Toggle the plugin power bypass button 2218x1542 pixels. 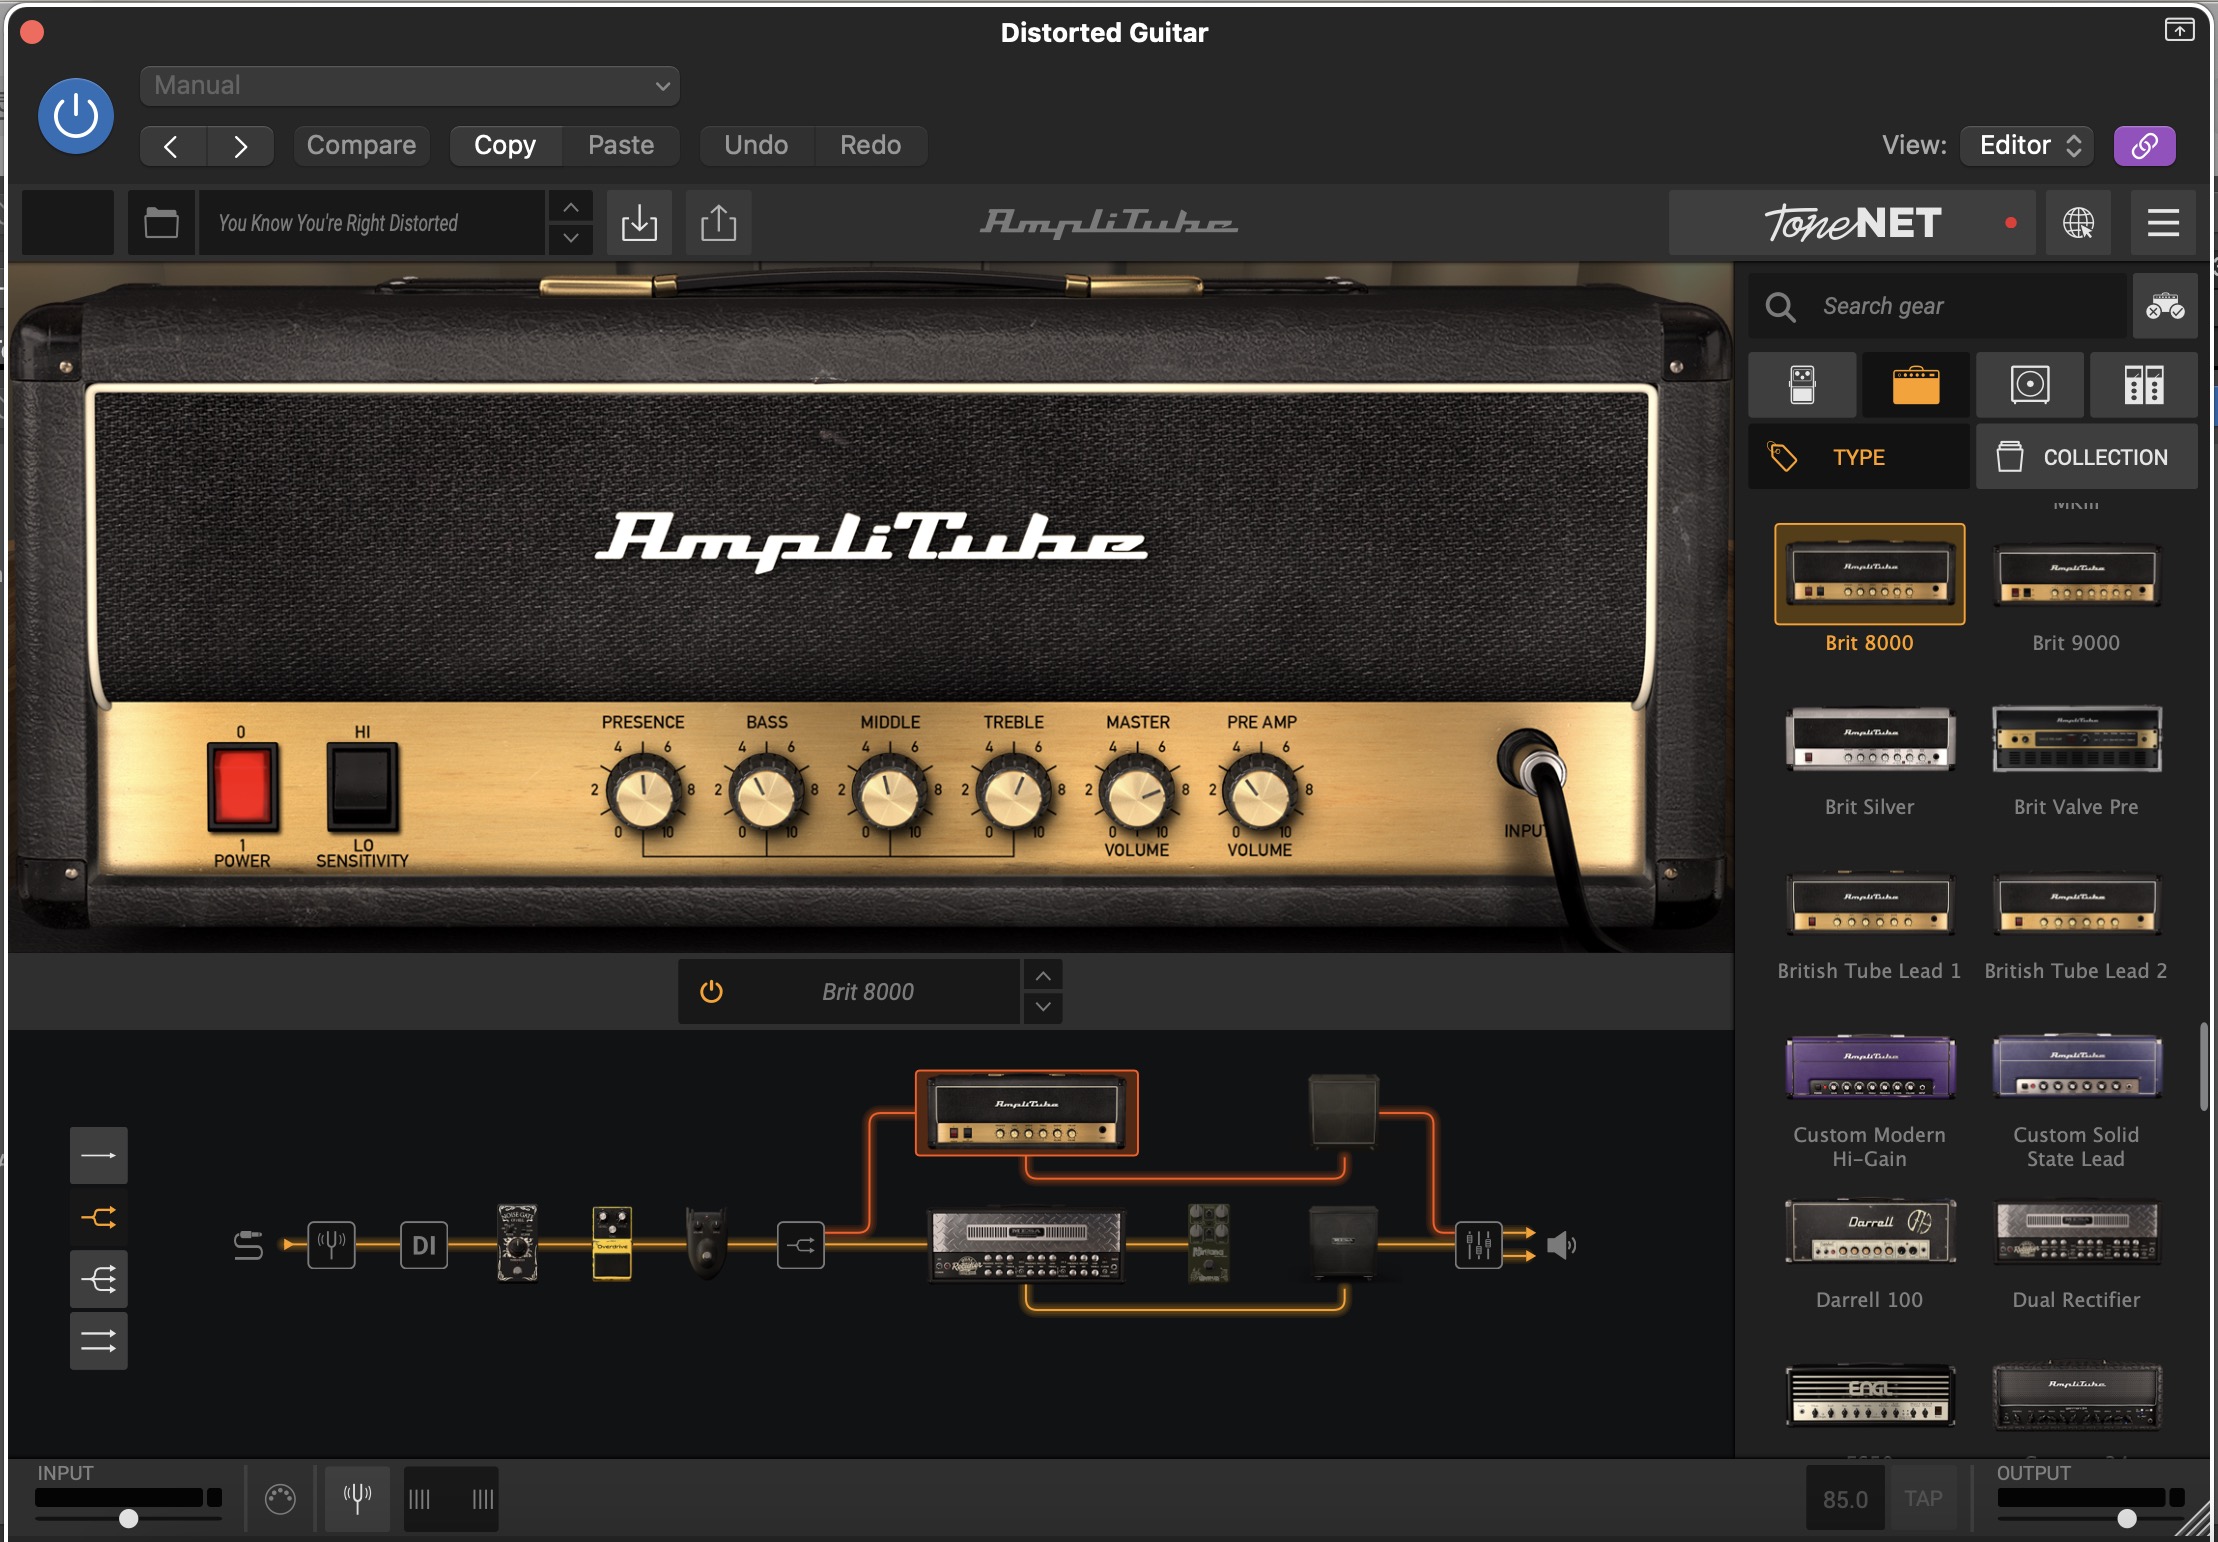coord(76,116)
